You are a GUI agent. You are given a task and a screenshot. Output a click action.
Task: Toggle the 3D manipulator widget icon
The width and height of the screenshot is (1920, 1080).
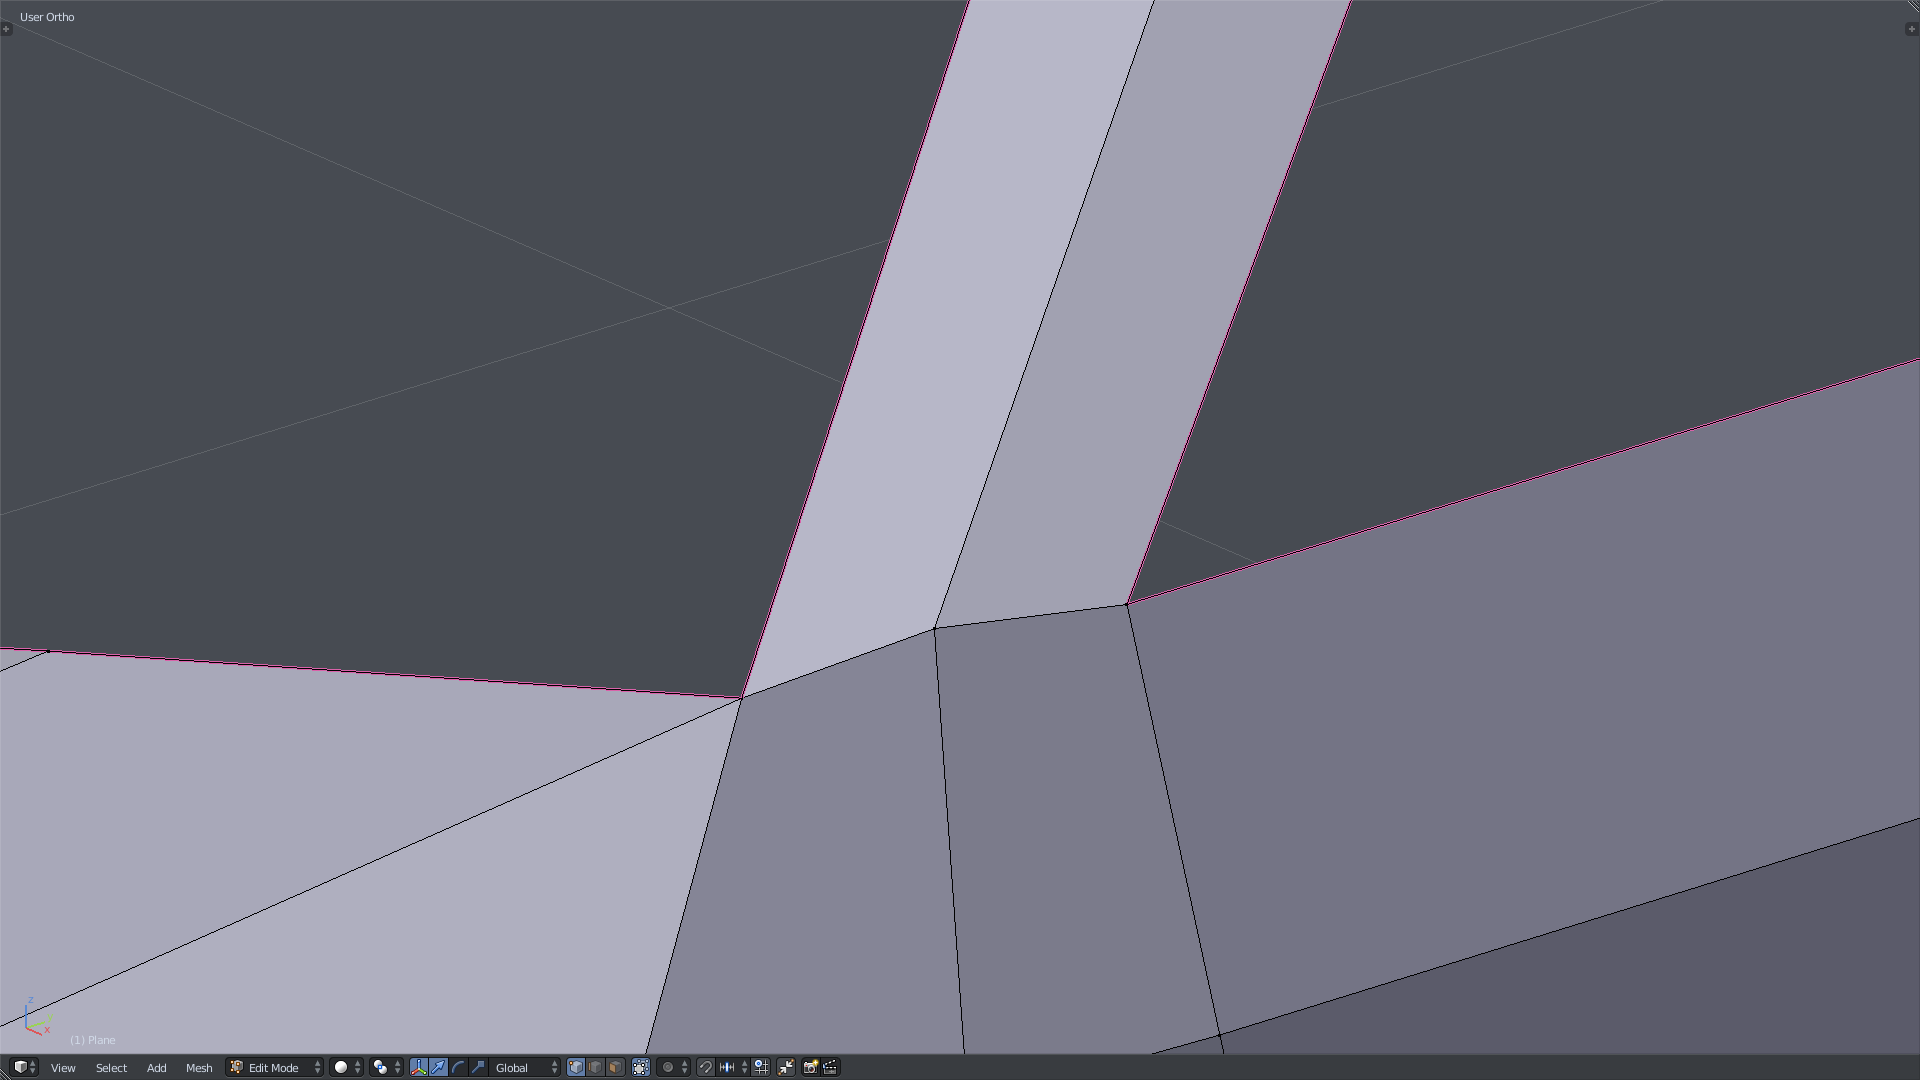pos(418,1067)
